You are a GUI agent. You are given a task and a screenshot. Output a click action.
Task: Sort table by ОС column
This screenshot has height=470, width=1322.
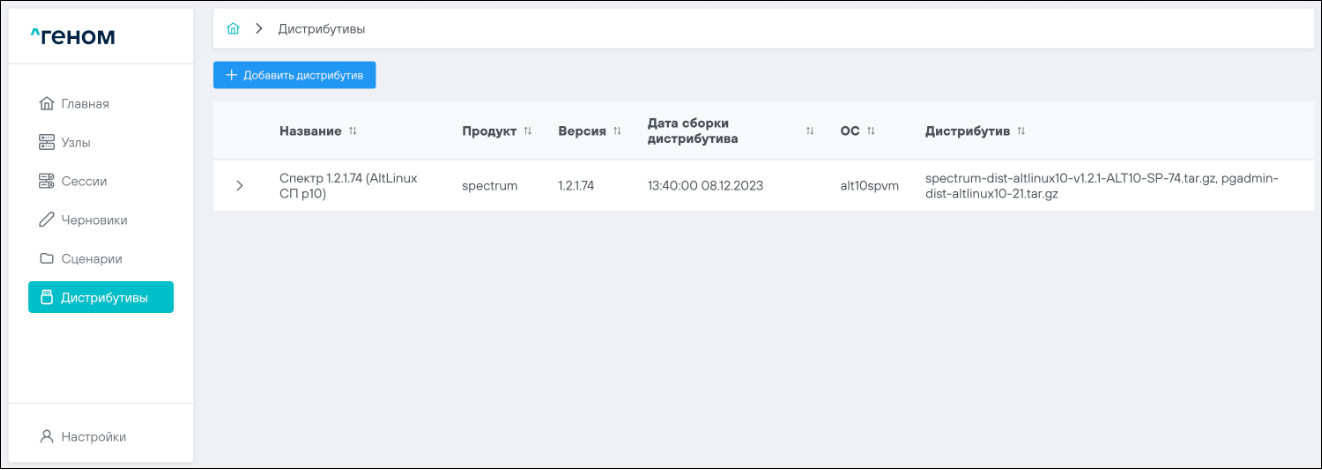pyautogui.click(x=871, y=132)
